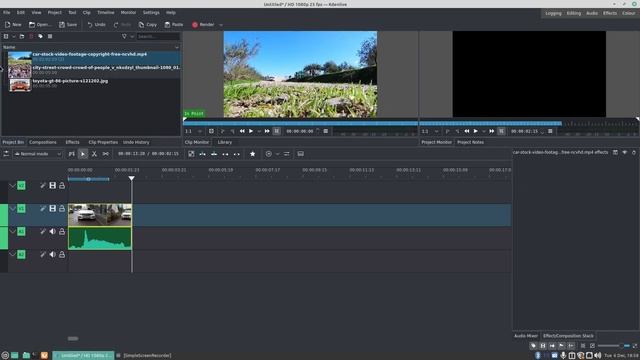640x360 pixels.
Task: Open the Normal mode edit dropdown
Action: [x=38, y=154]
